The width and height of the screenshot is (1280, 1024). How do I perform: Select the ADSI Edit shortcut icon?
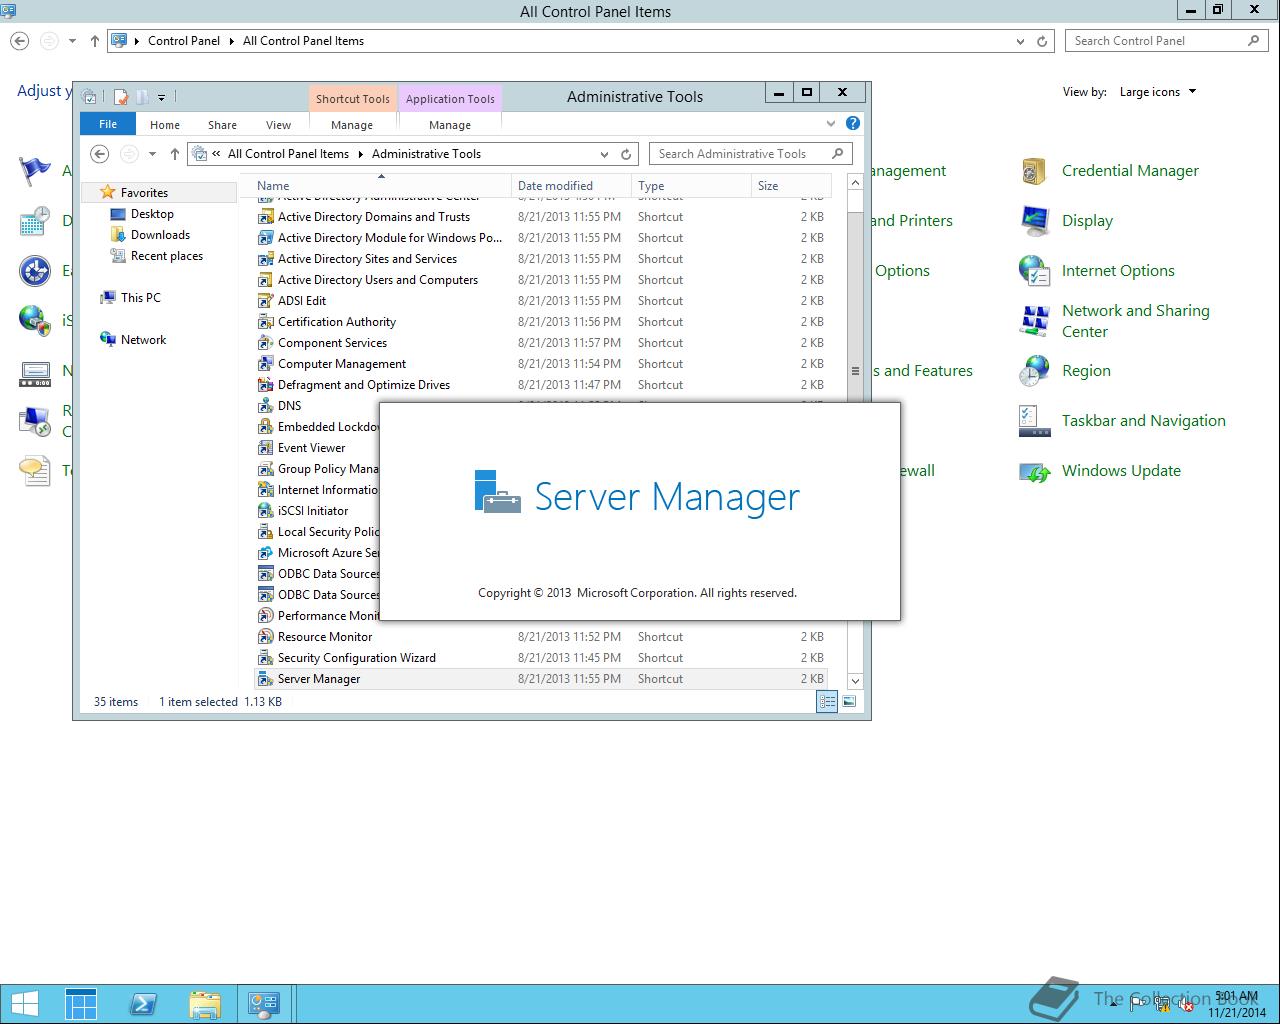(x=265, y=301)
